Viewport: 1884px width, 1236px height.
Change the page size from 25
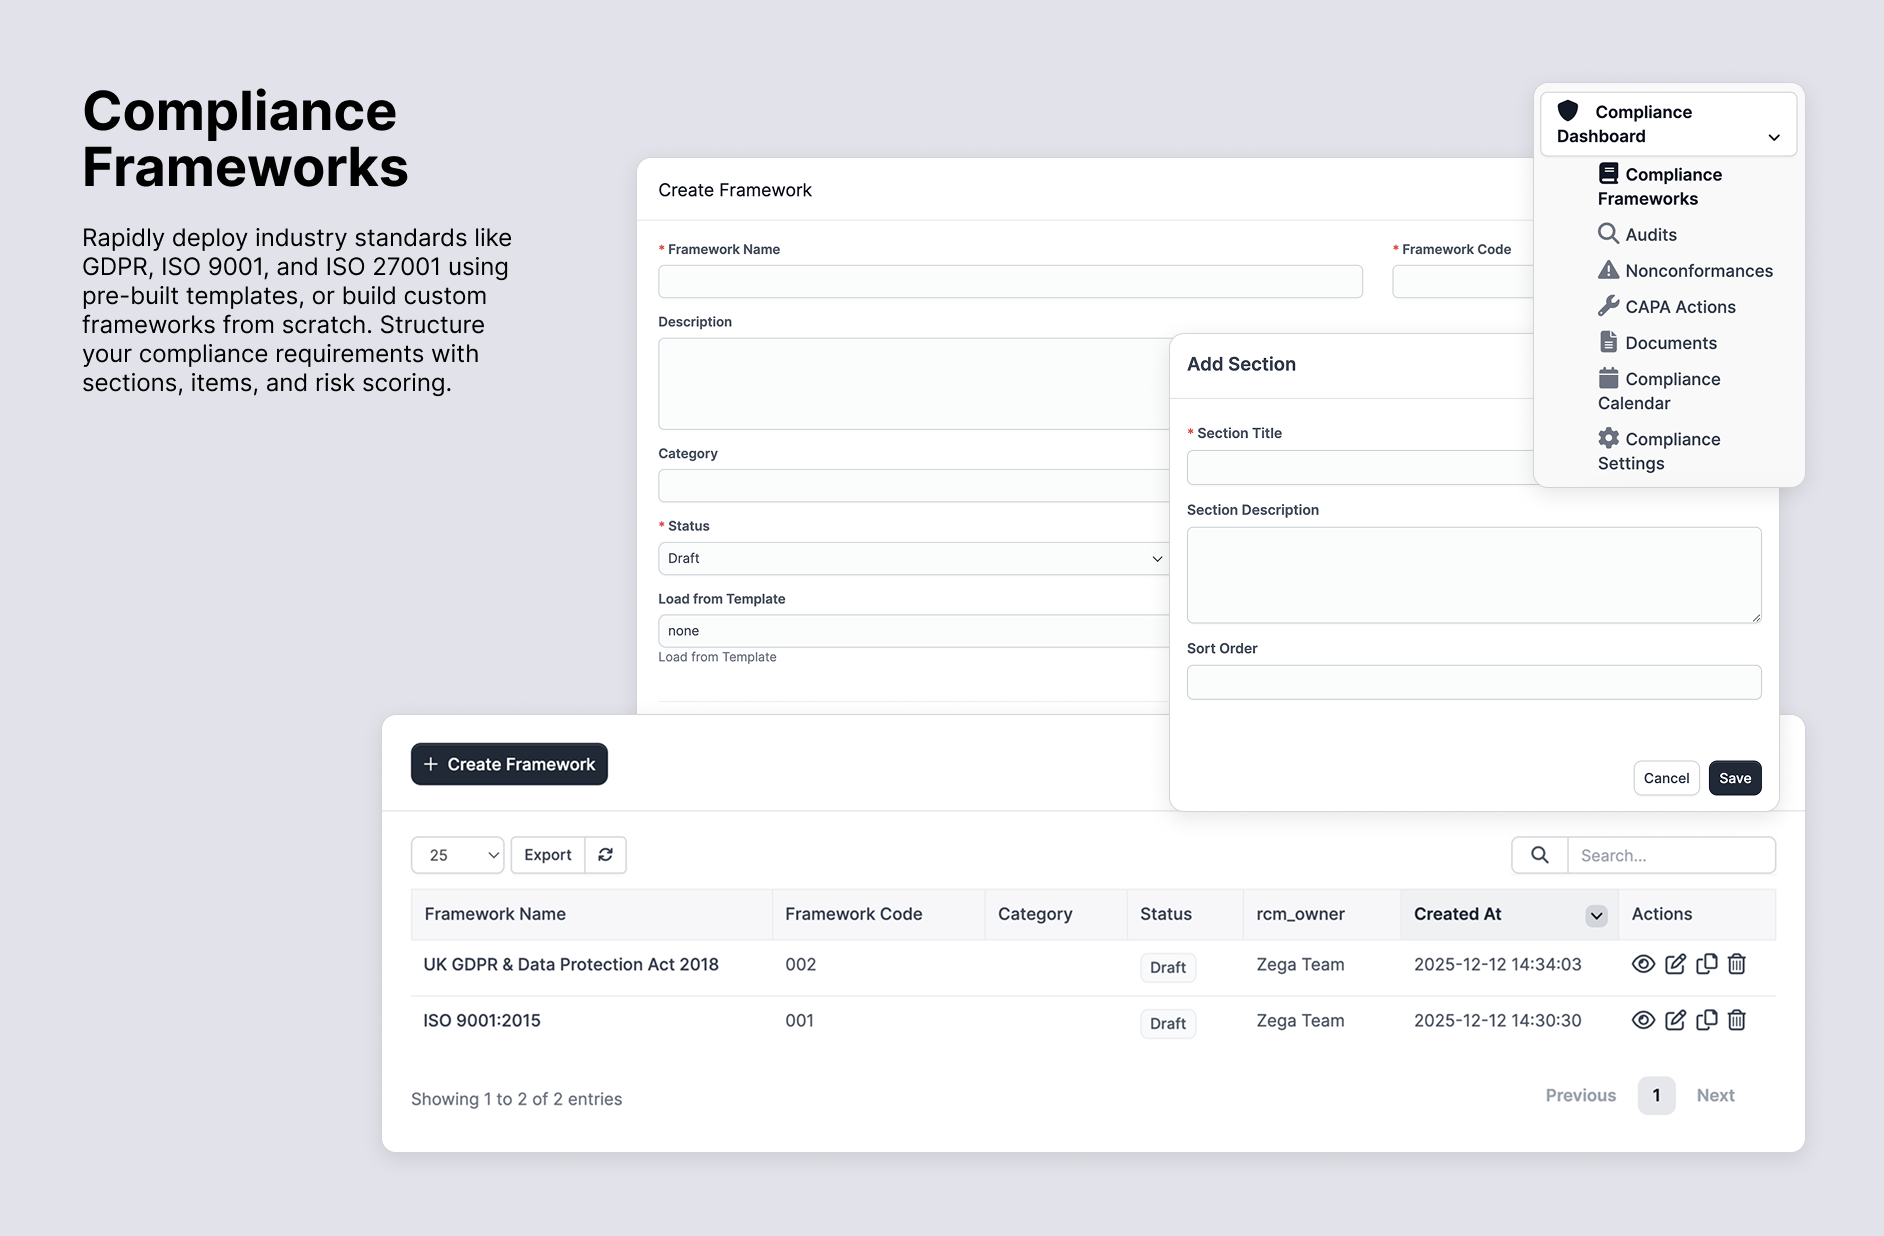pos(457,855)
